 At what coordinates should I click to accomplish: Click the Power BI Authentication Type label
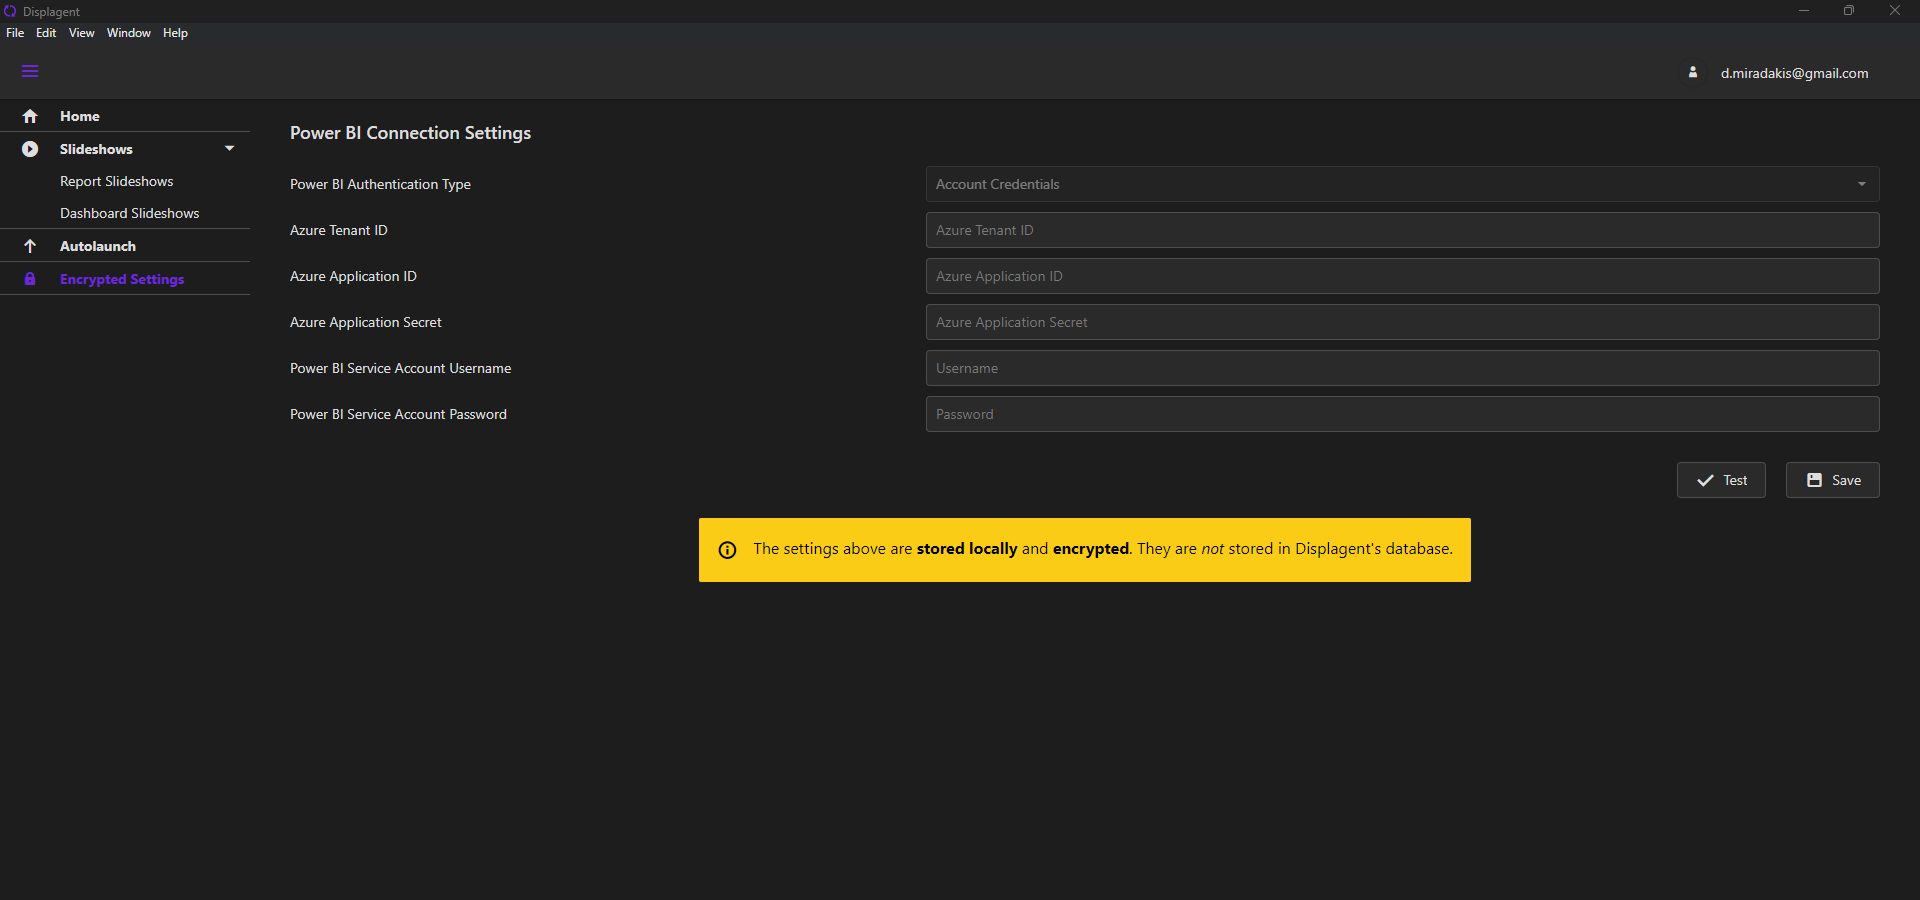pyautogui.click(x=380, y=184)
